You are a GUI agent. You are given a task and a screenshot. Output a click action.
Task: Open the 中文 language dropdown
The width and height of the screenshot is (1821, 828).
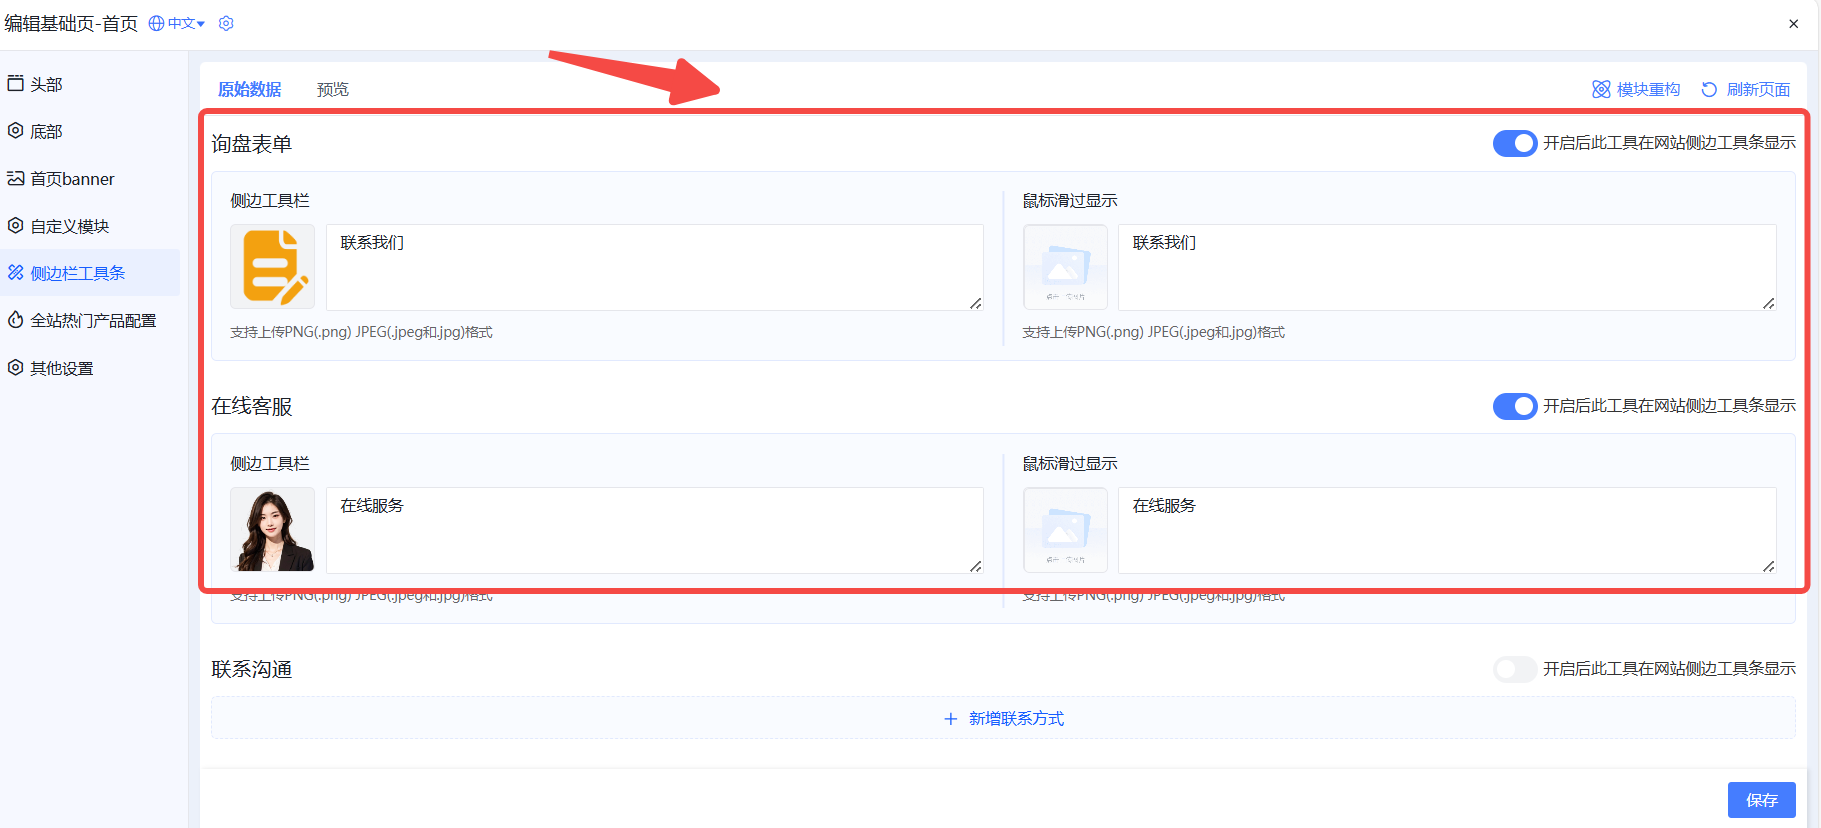[x=178, y=23]
